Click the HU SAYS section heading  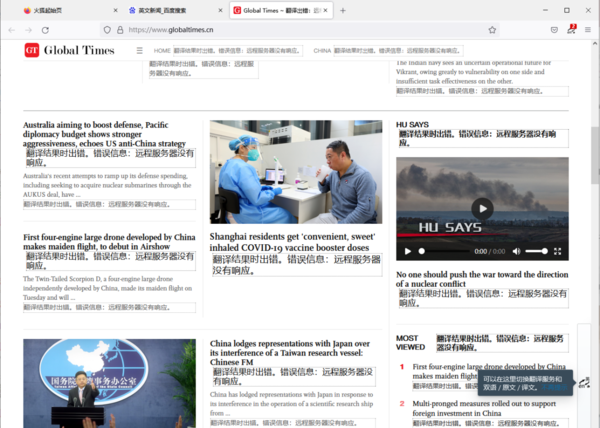point(412,125)
